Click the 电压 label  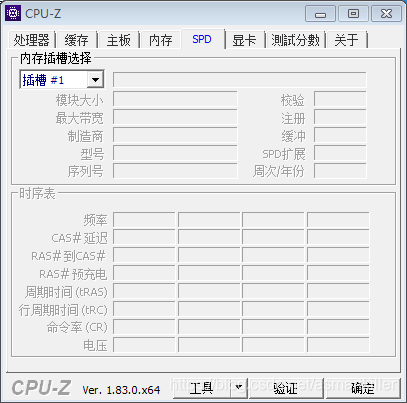pyautogui.click(x=95, y=346)
